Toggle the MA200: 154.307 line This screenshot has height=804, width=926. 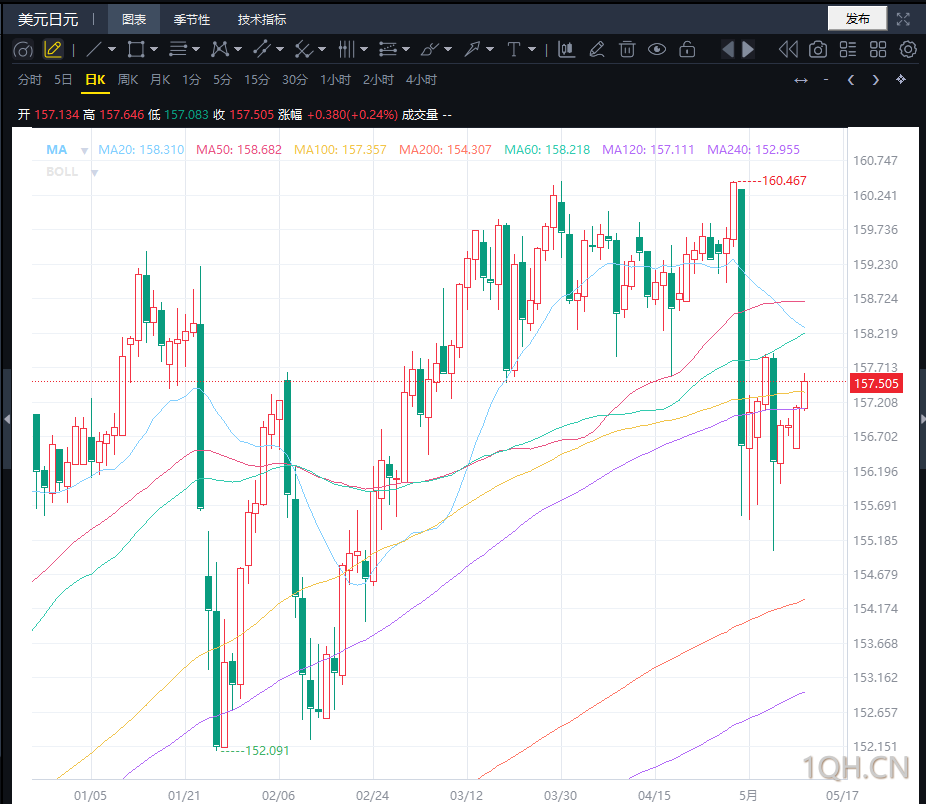(x=445, y=150)
